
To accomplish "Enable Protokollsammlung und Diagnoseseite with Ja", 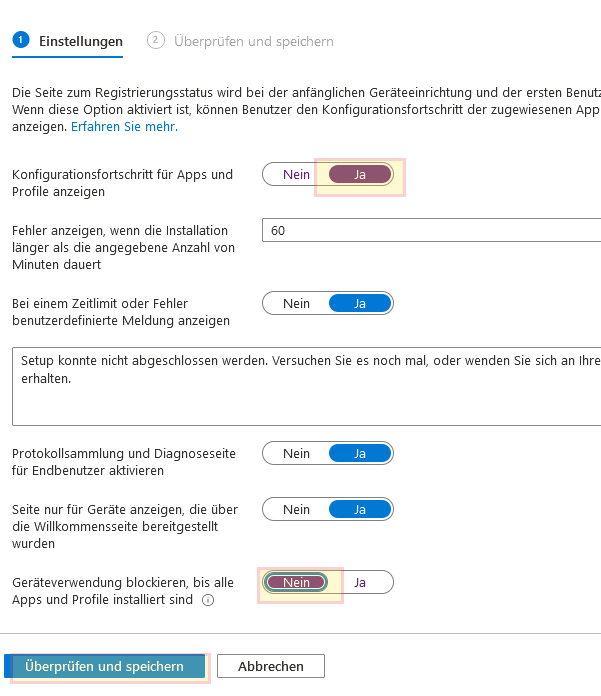I will click(x=360, y=453).
